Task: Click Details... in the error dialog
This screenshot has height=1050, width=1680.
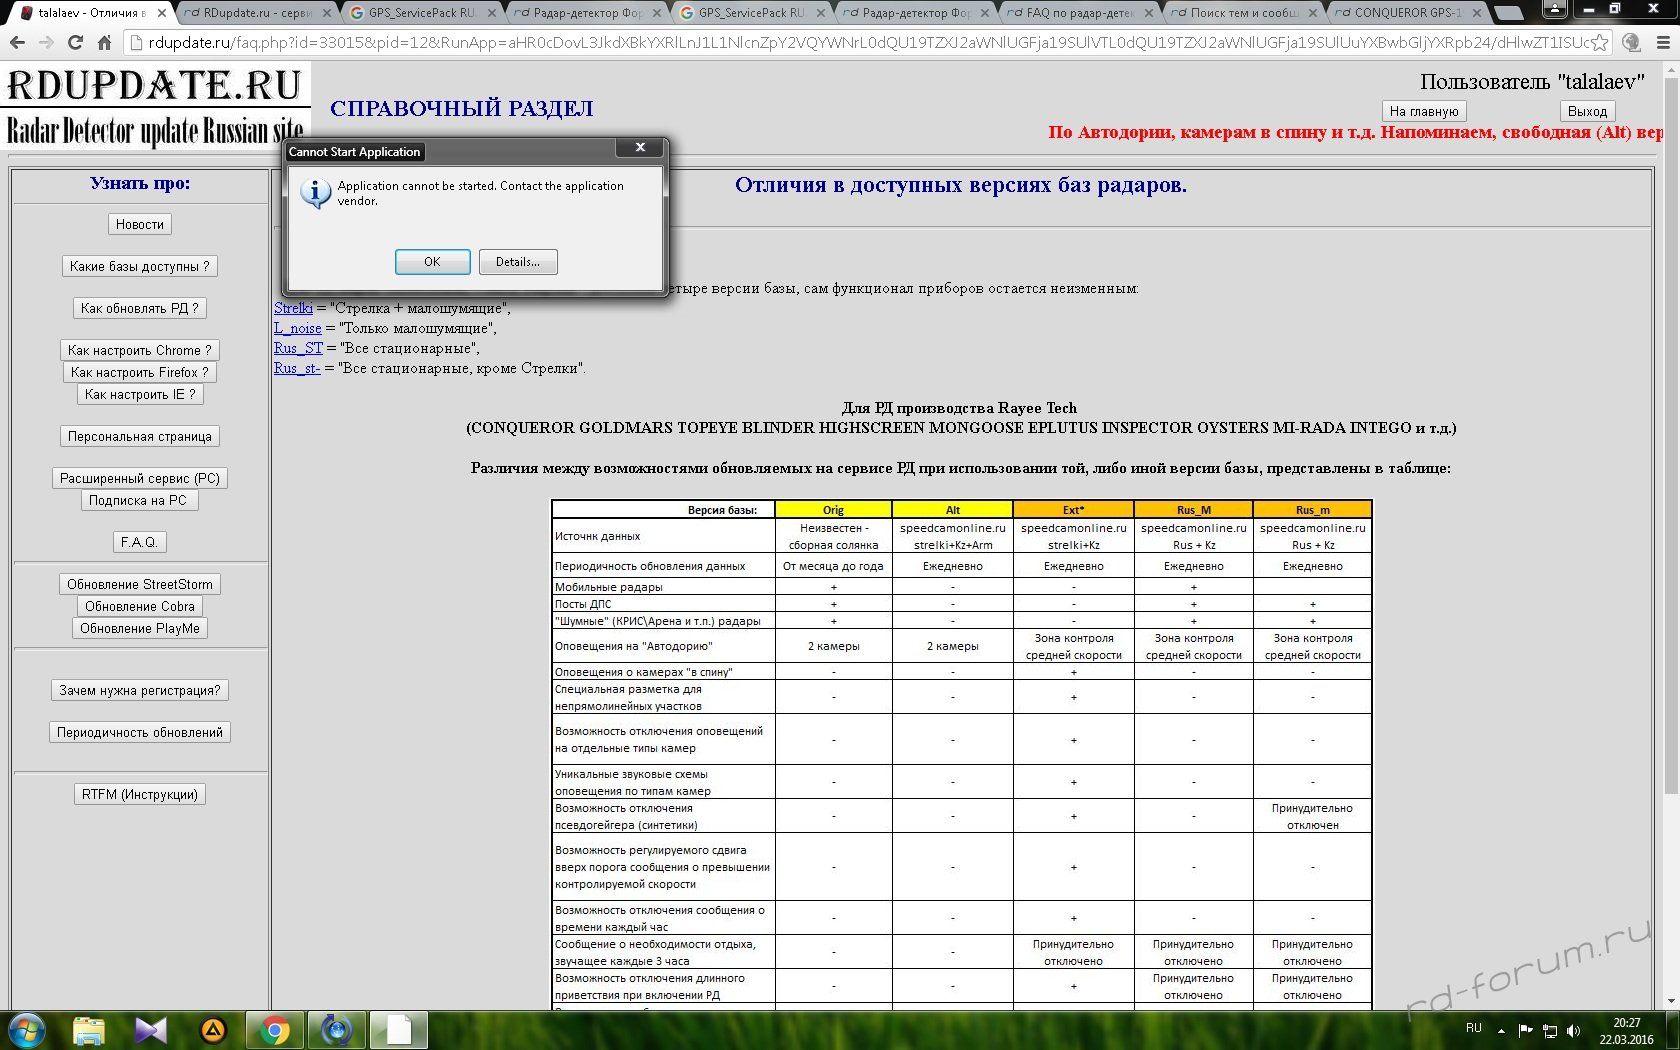Action: (518, 262)
